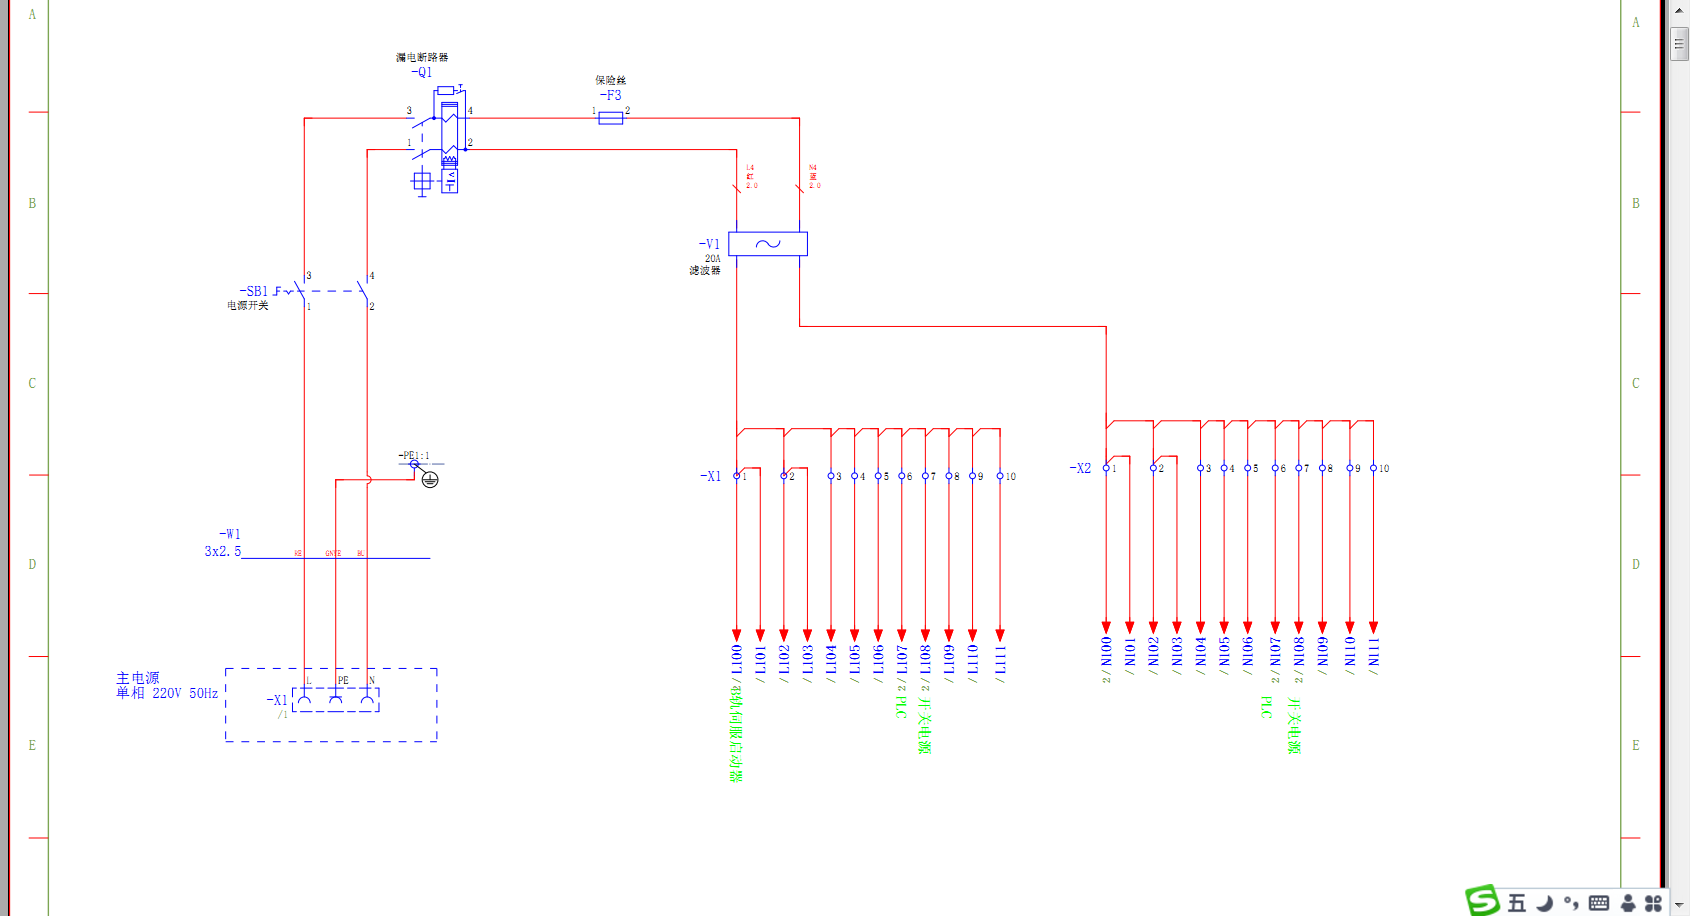Click the 主电源 main power text
The height and width of the screenshot is (916, 1690).
tap(137, 678)
